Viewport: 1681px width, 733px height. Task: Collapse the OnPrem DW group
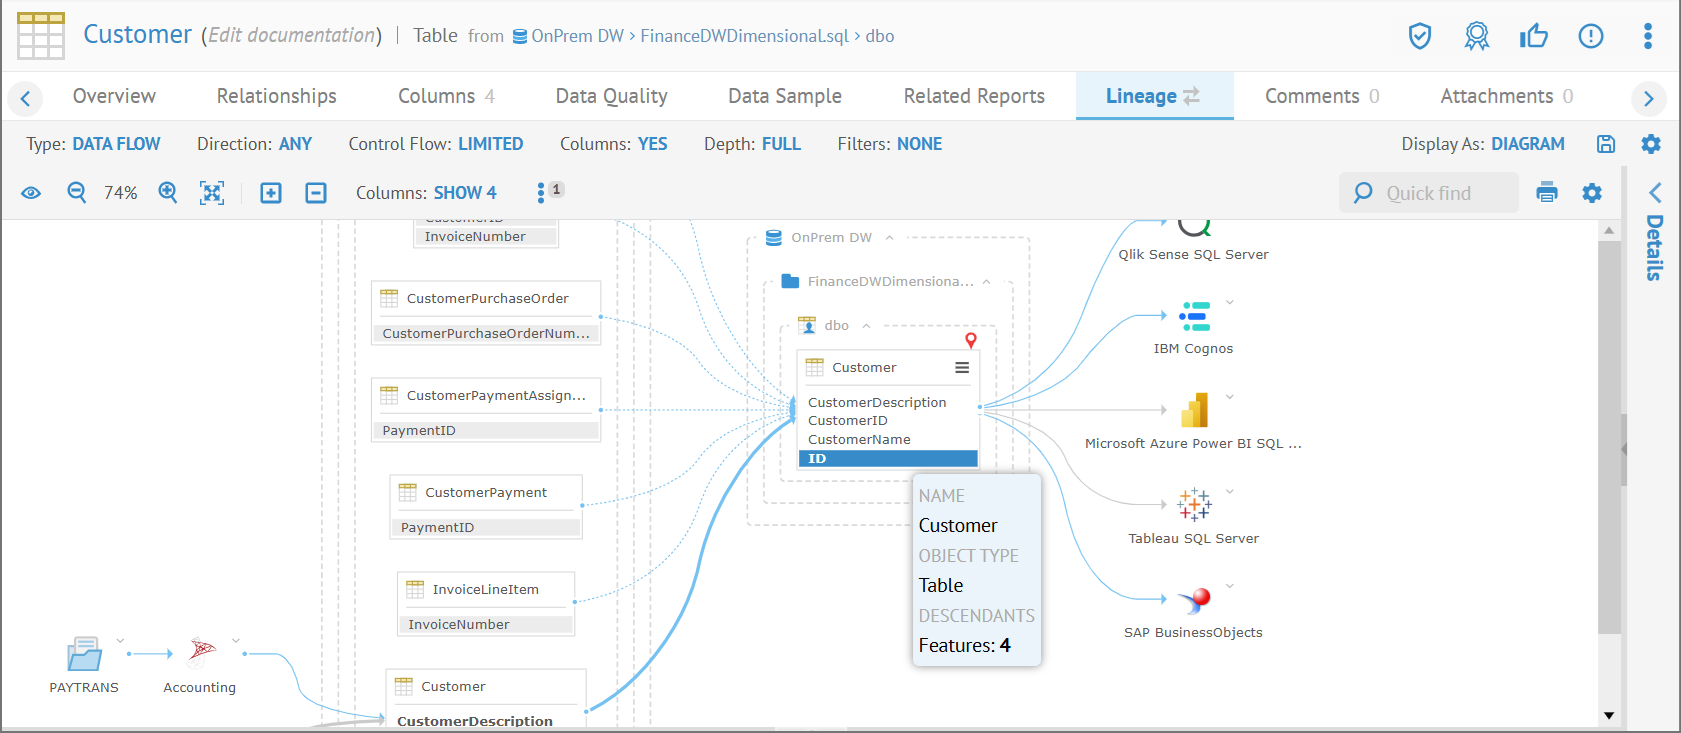[889, 238]
